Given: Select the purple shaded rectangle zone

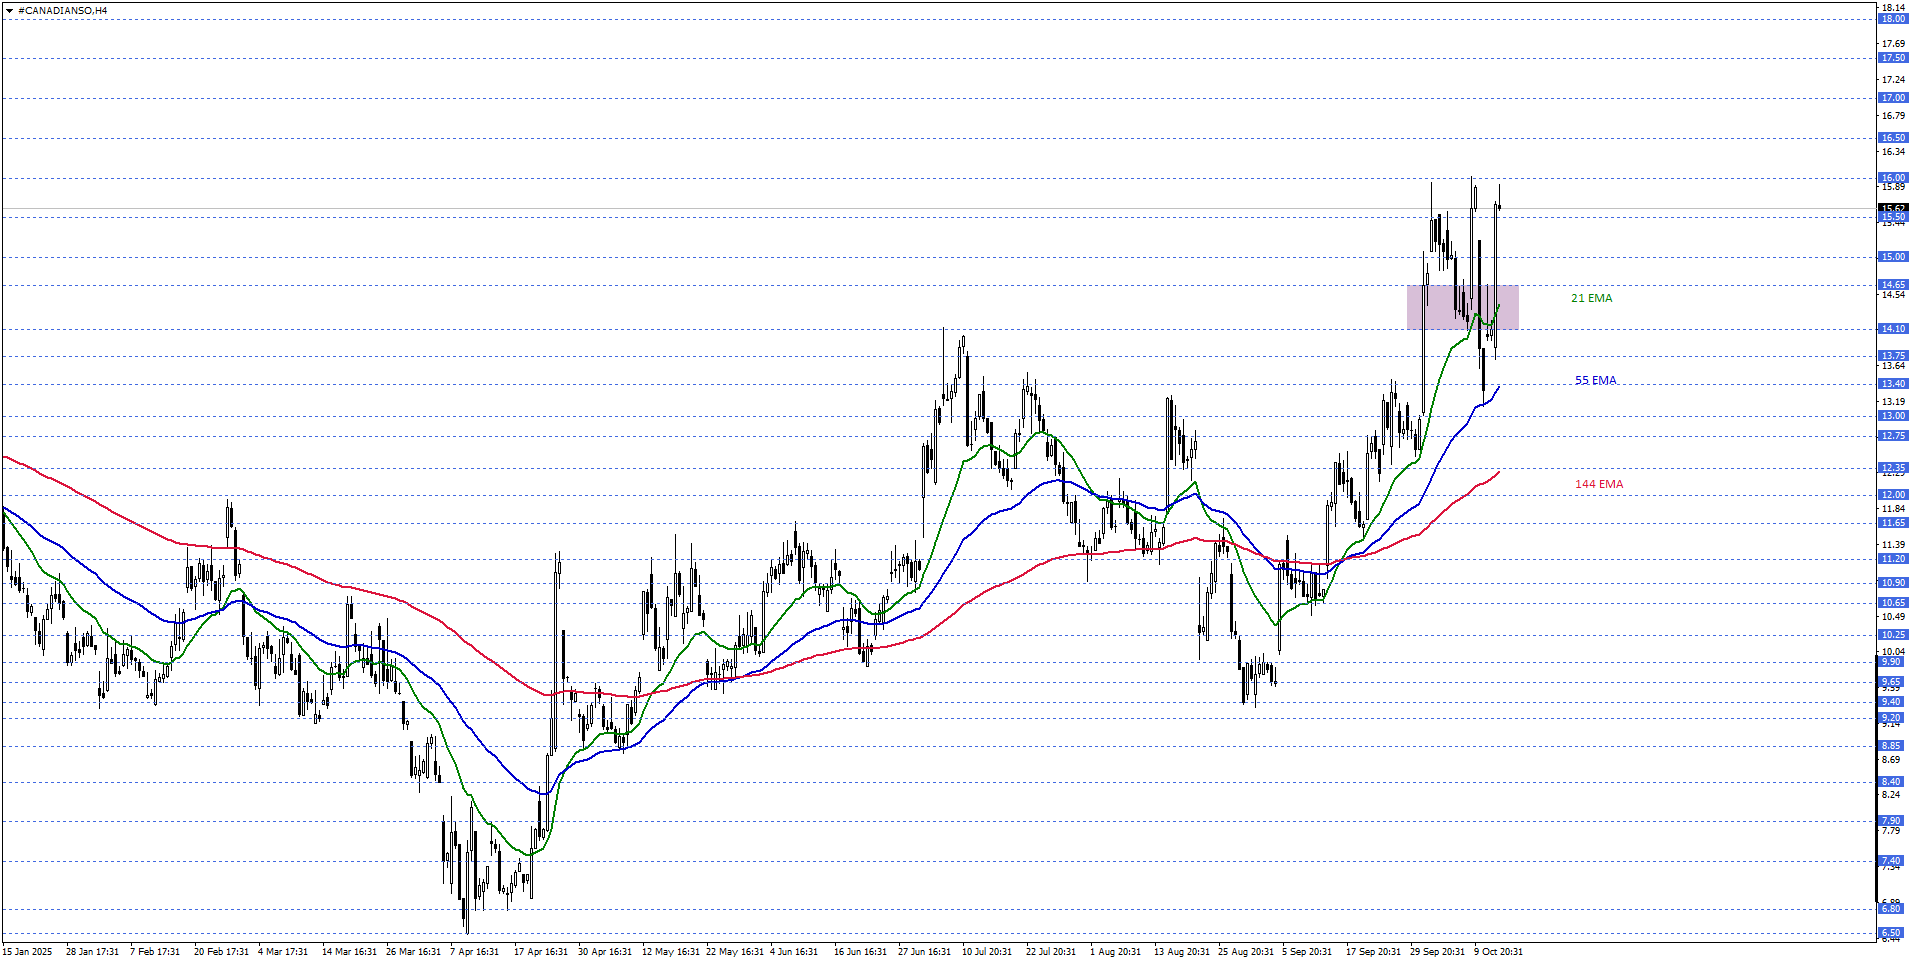Looking at the screenshot, I should click(1462, 307).
